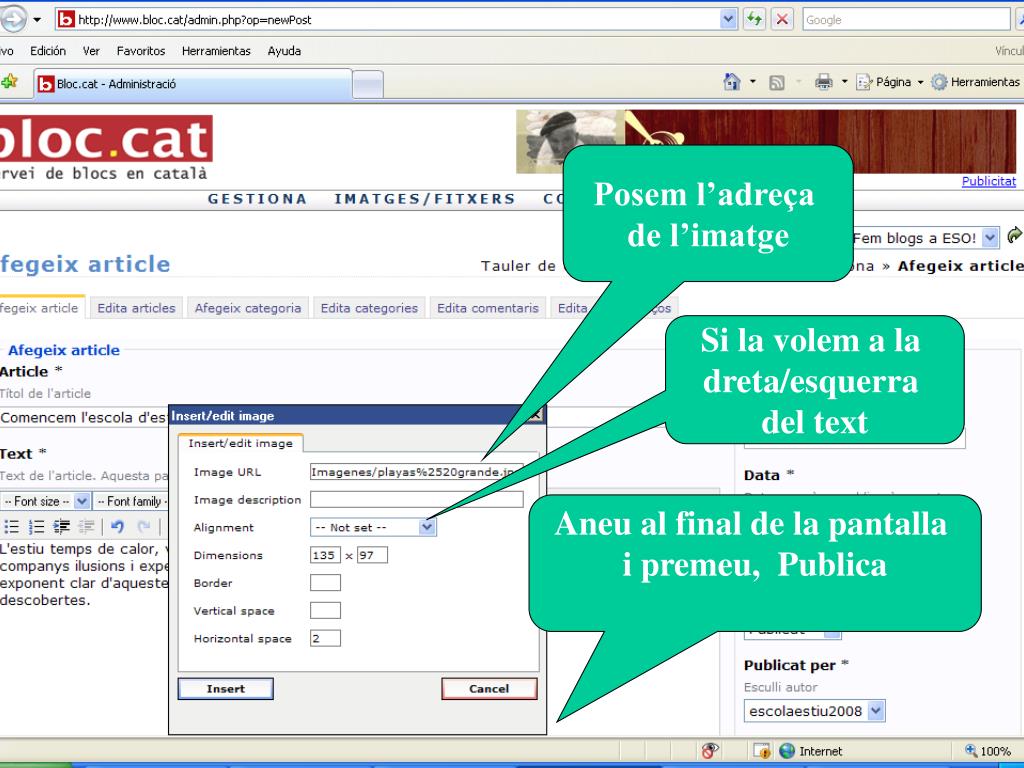Image resolution: width=1024 pixels, height=768 pixels.
Task: Click the Border input field
Action: click(x=325, y=583)
